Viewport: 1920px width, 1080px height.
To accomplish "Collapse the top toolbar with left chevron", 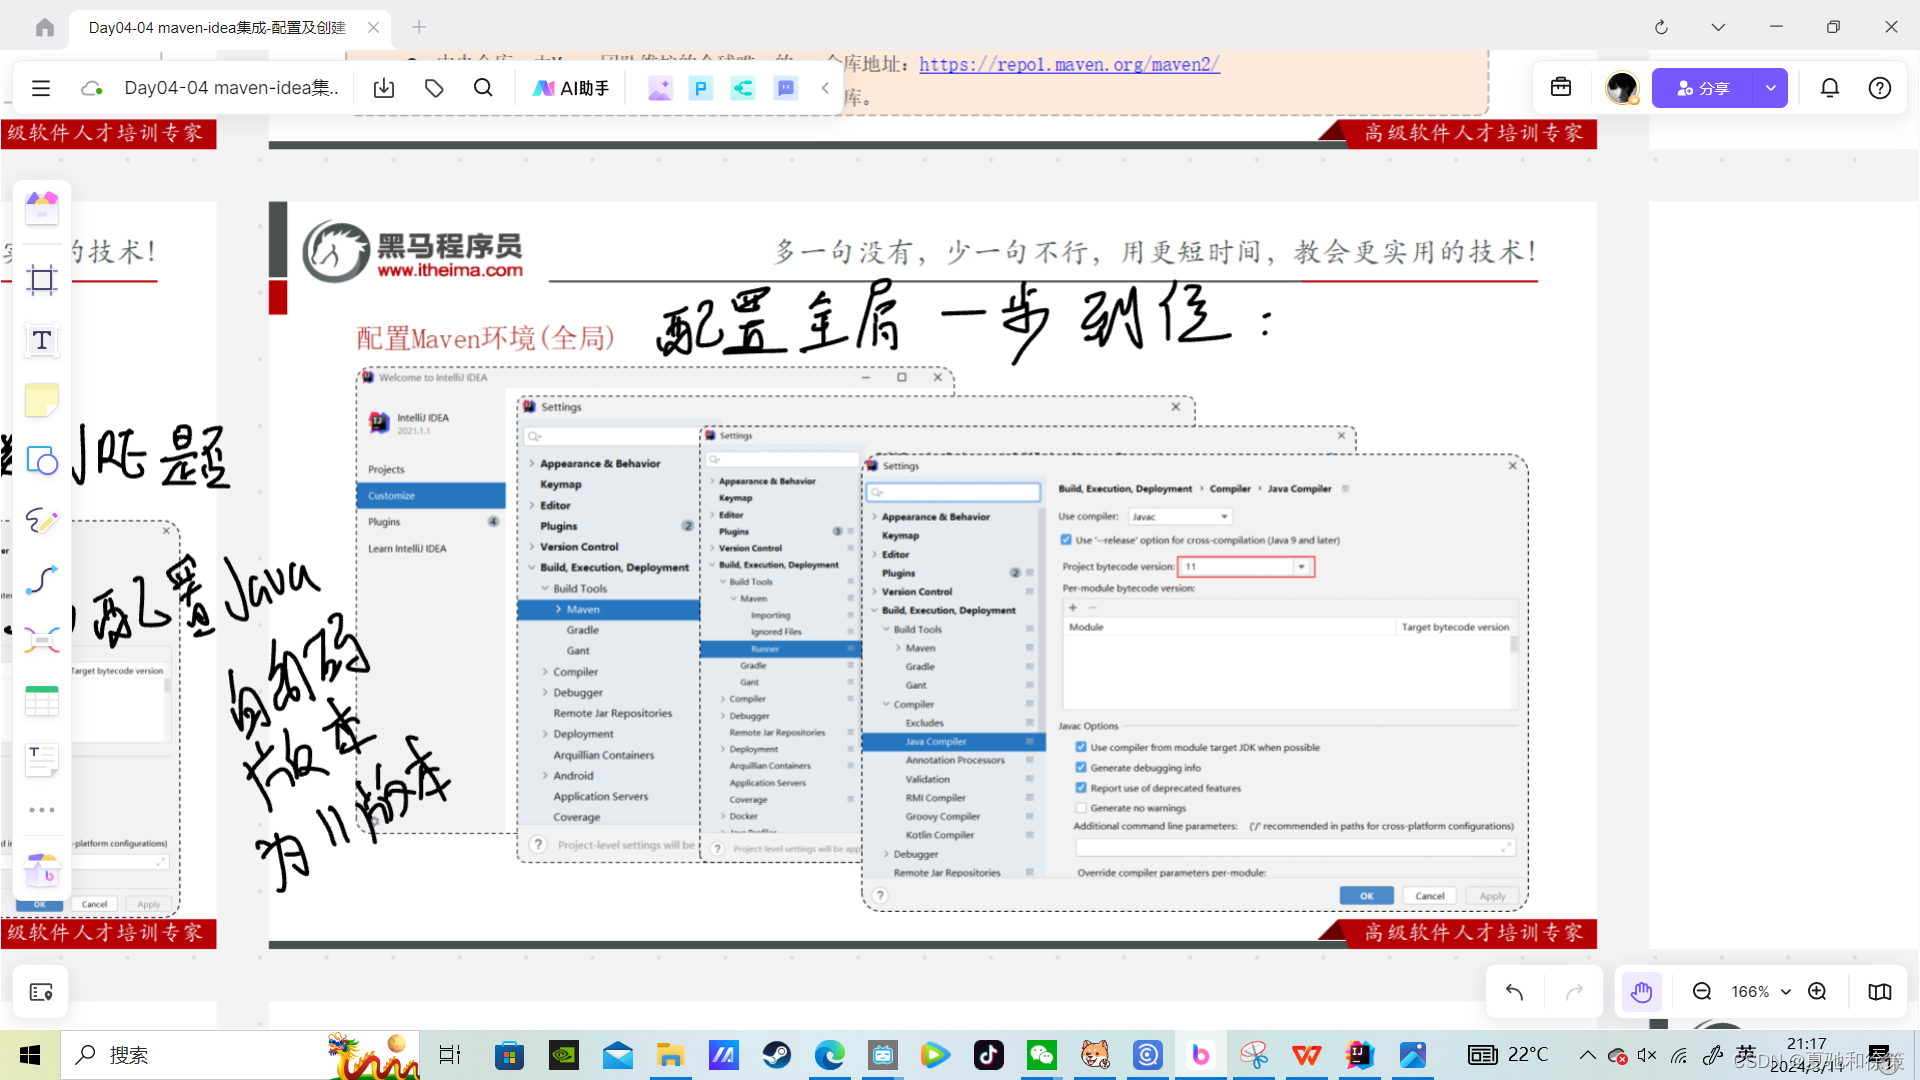I will coord(826,88).
